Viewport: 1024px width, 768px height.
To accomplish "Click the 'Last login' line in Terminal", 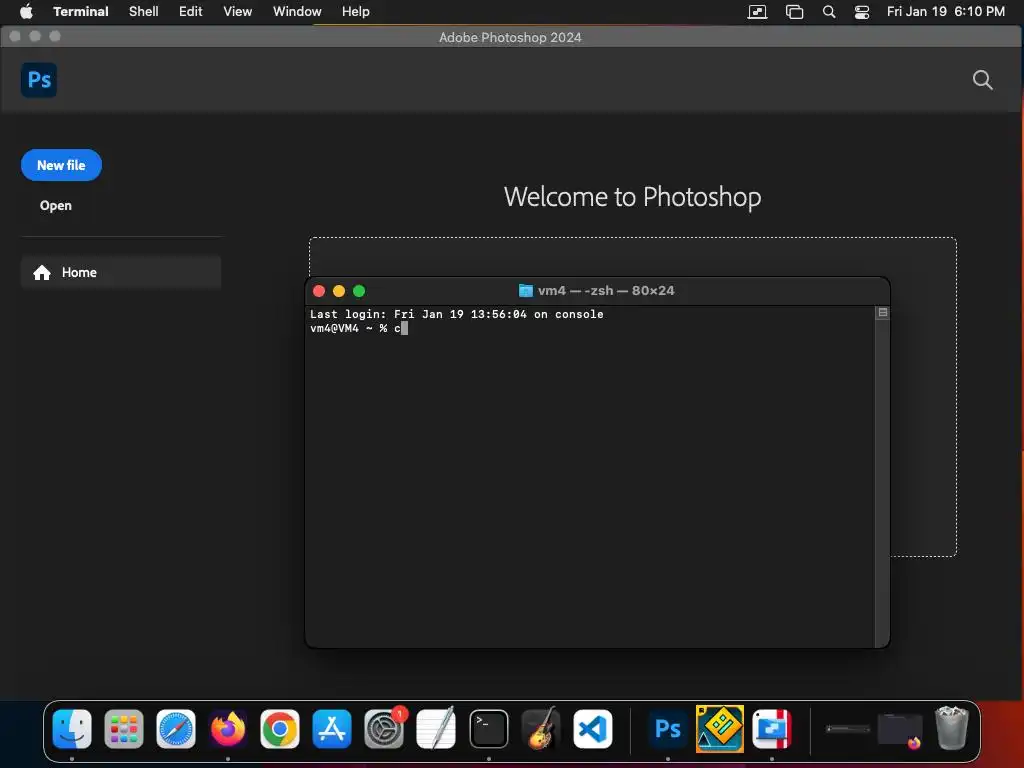I will tap(456, 314).
